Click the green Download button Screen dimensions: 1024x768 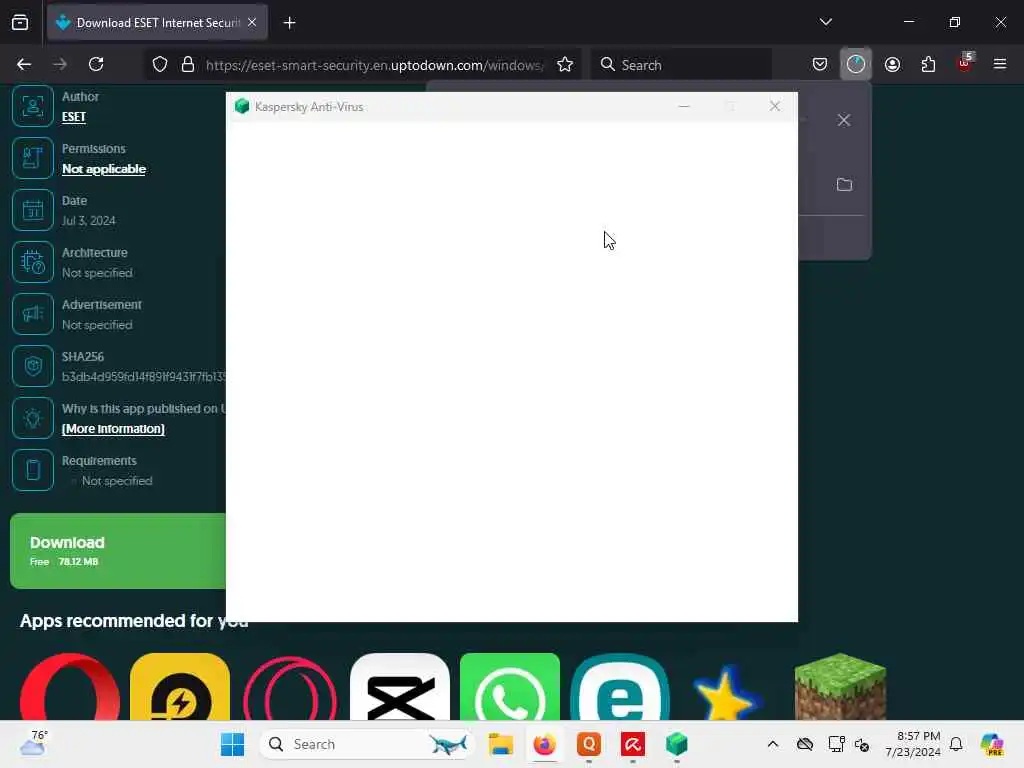[118, 551]
